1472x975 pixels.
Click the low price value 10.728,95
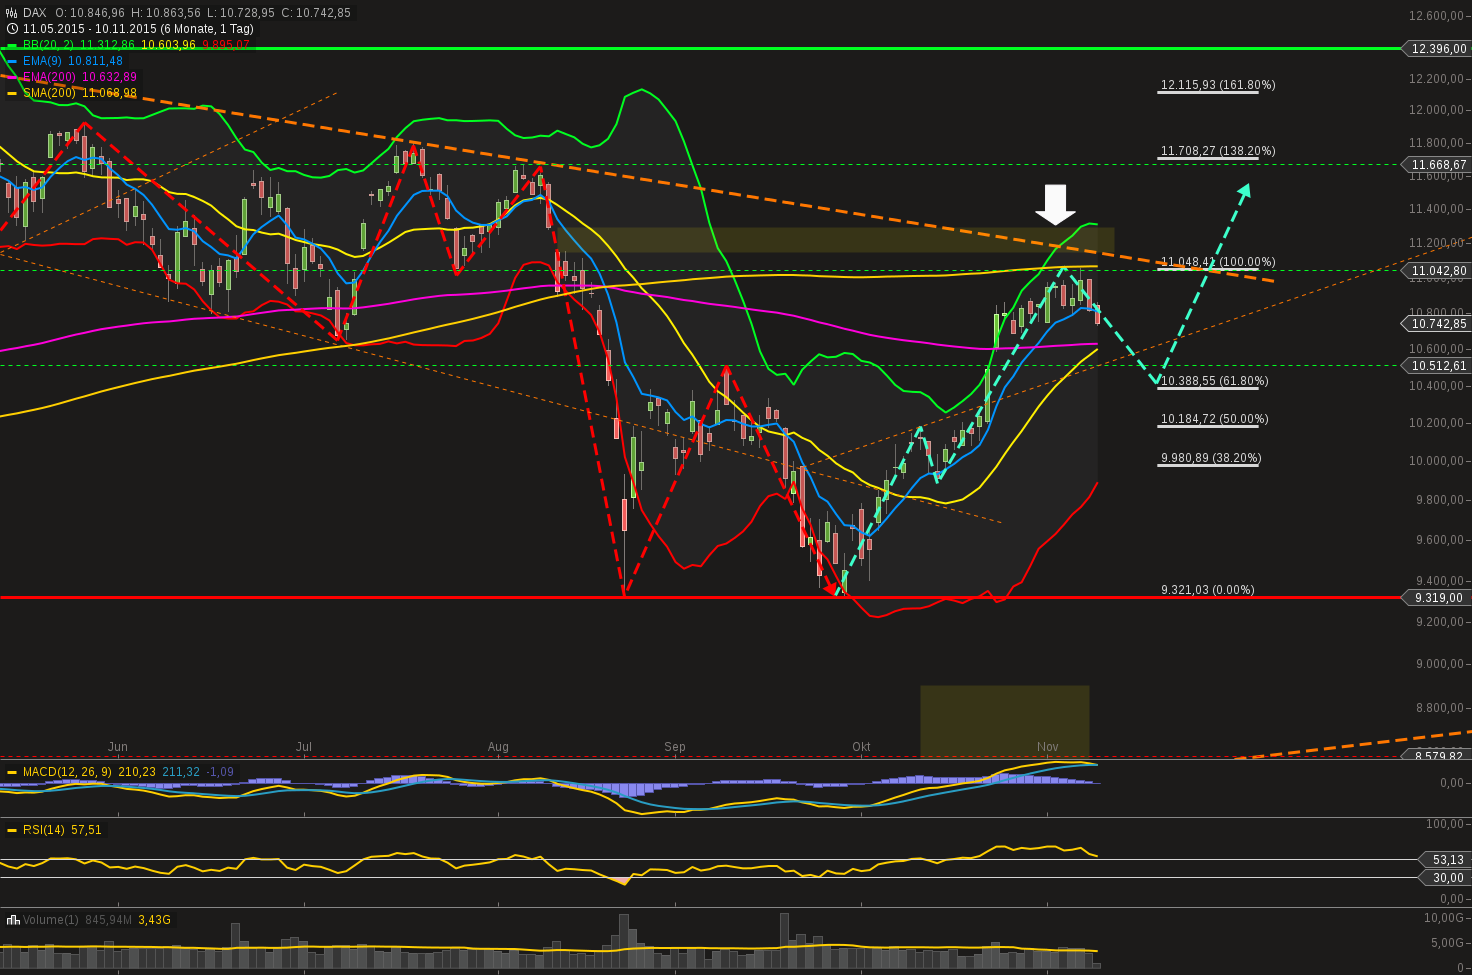coord(247,13)
